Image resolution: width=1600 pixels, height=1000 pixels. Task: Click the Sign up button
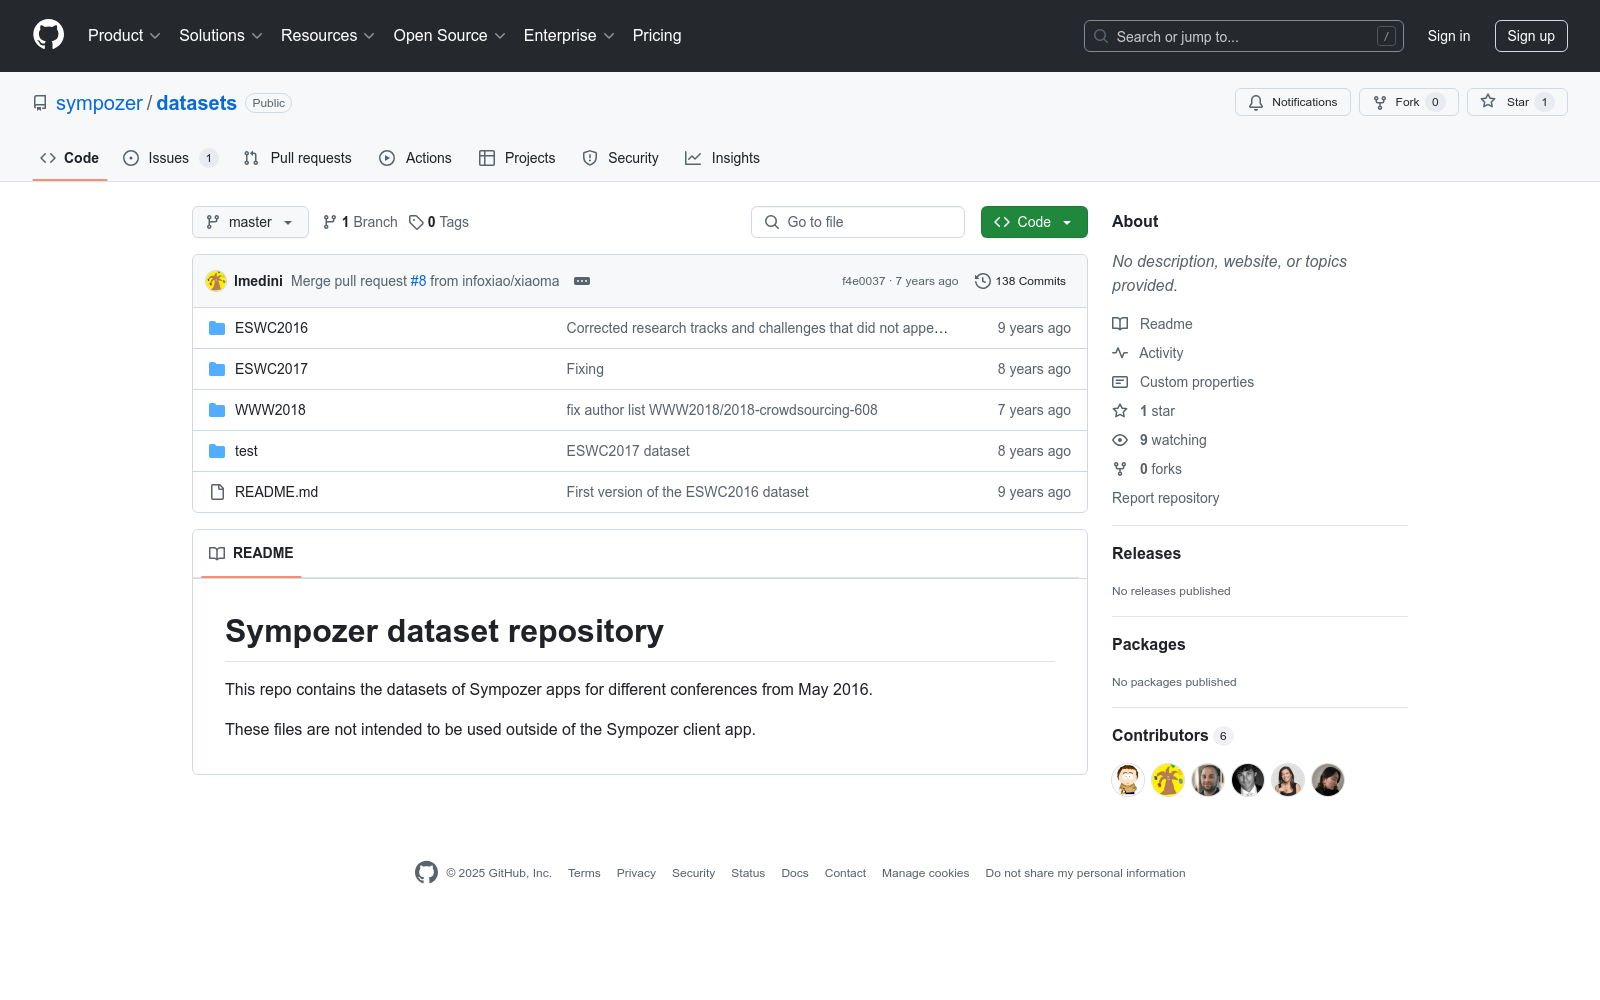1531,36
